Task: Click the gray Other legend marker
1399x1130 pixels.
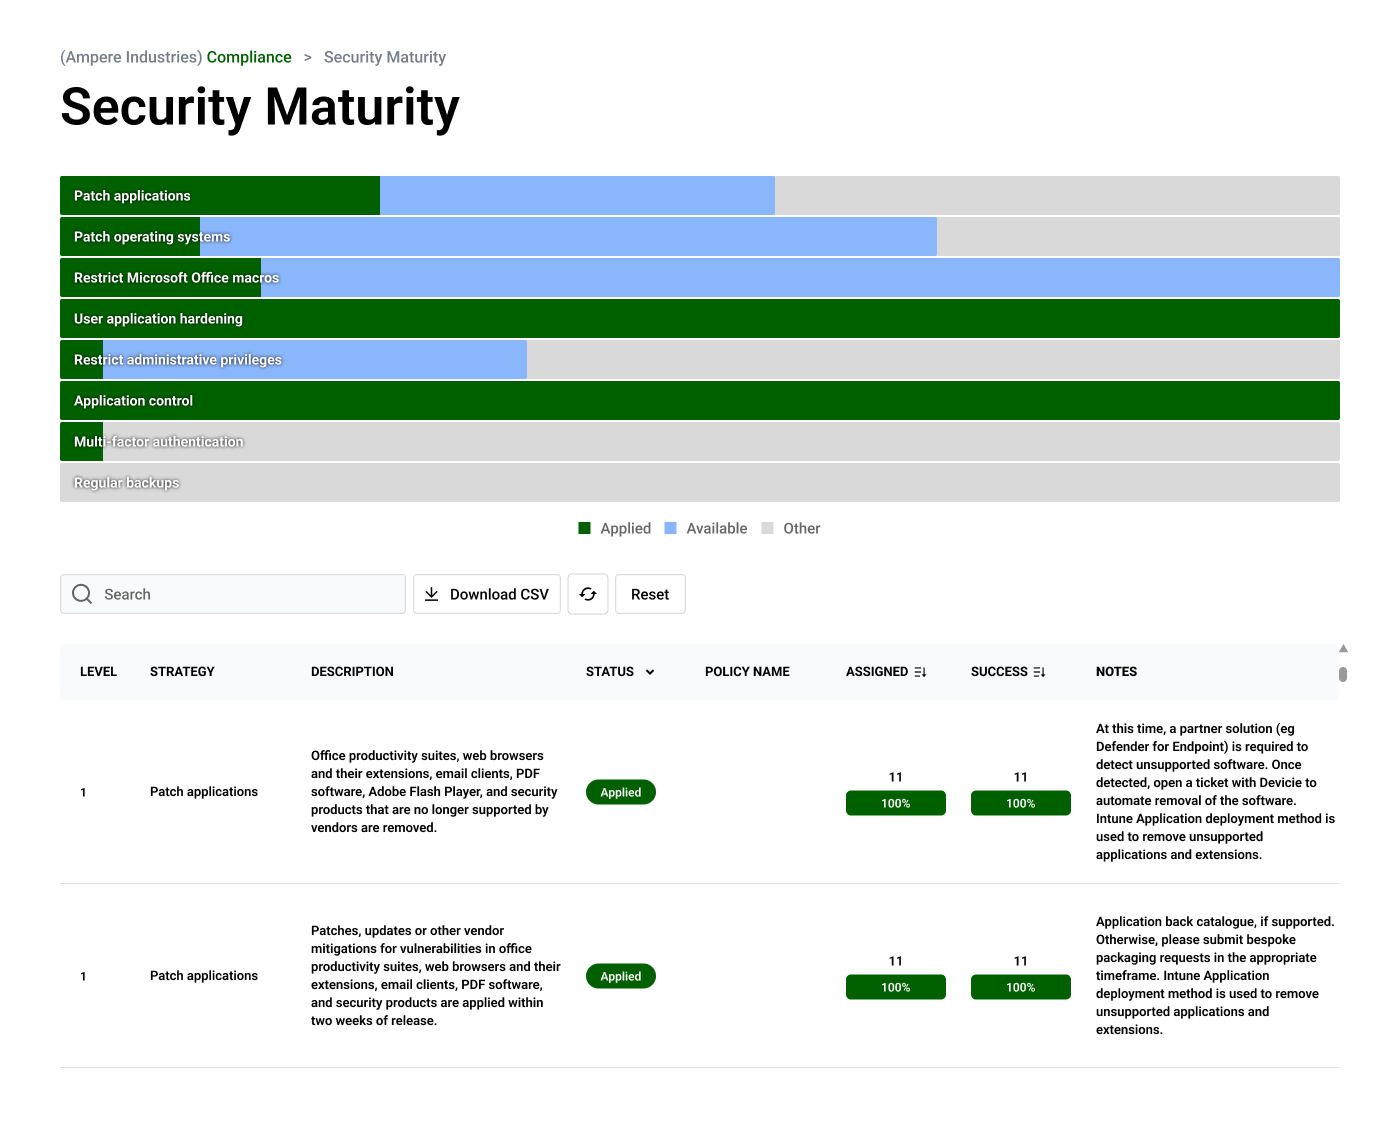Action: 767,527
